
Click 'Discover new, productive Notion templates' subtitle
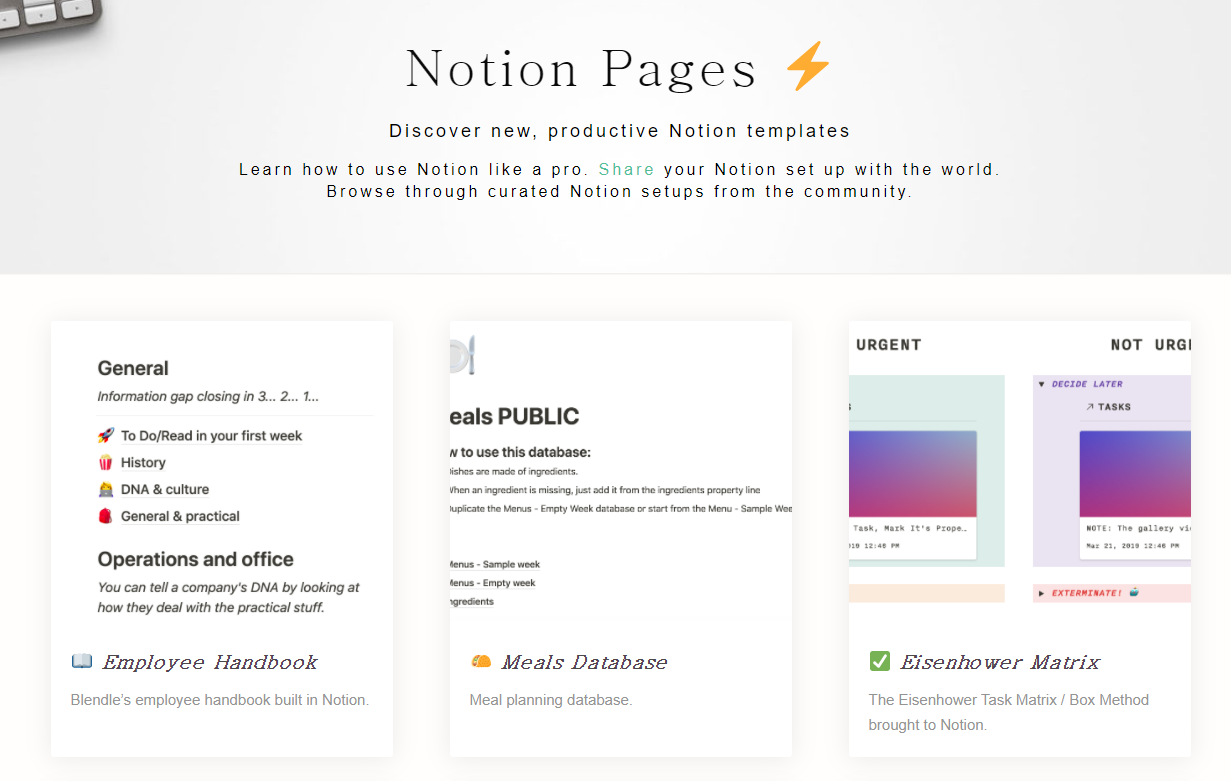coord(620,131)
